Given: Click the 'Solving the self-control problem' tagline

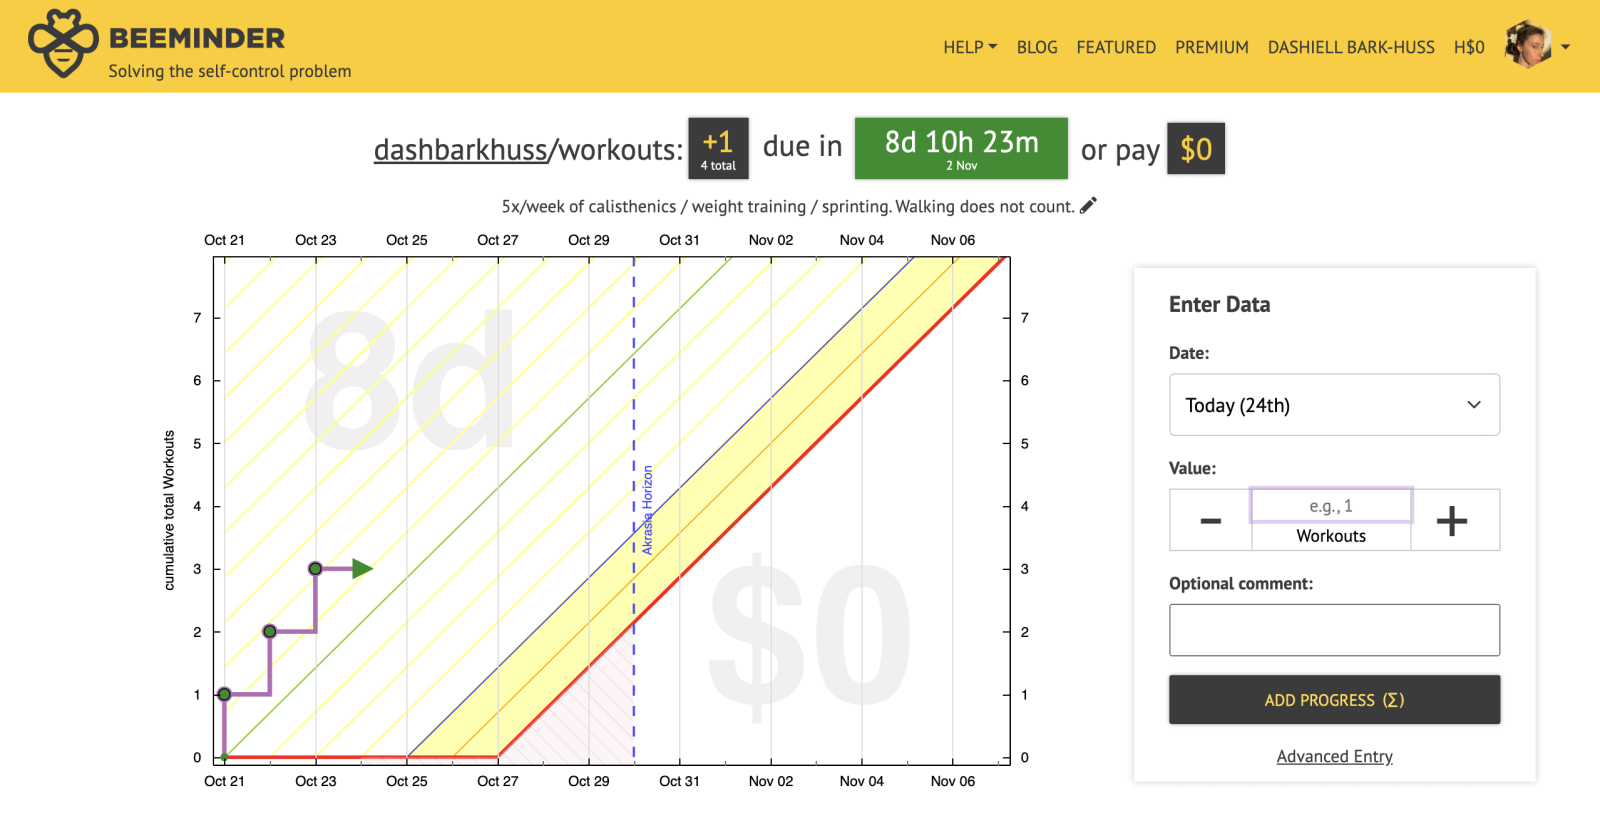Looking at the screenshot, I should (x=230, y=71).
